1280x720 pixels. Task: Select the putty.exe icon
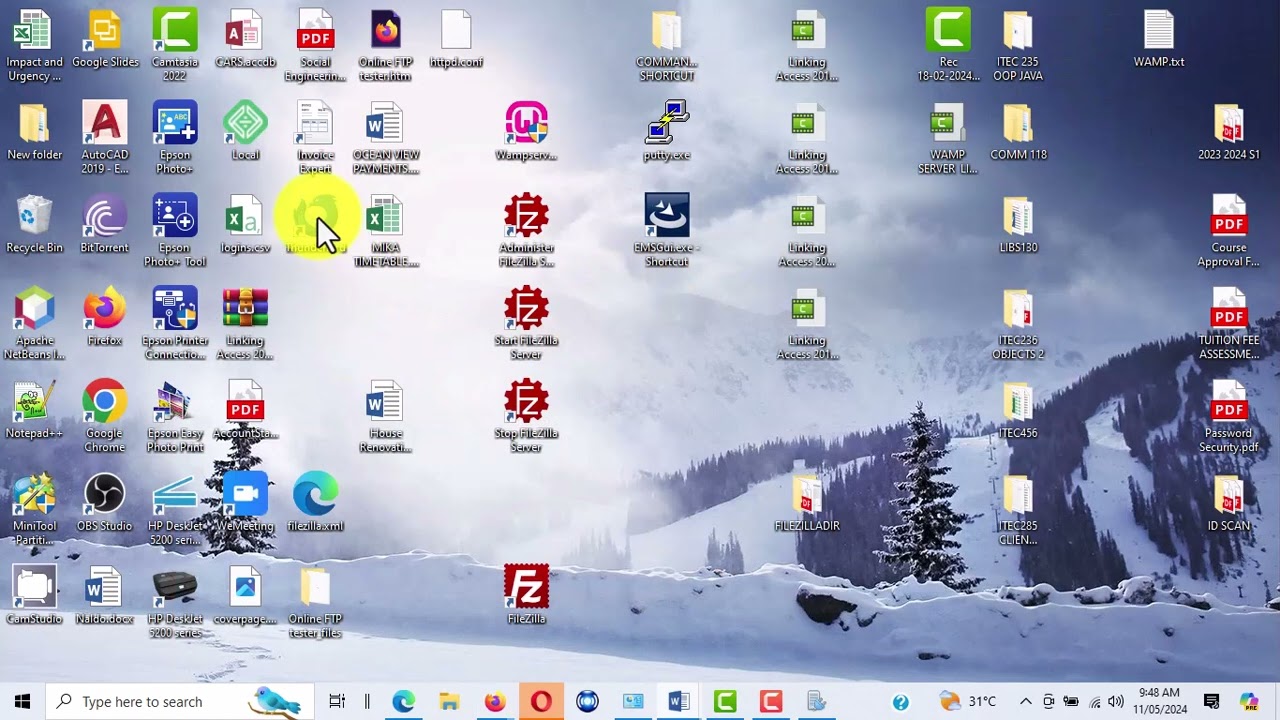(x=667, y=132)
